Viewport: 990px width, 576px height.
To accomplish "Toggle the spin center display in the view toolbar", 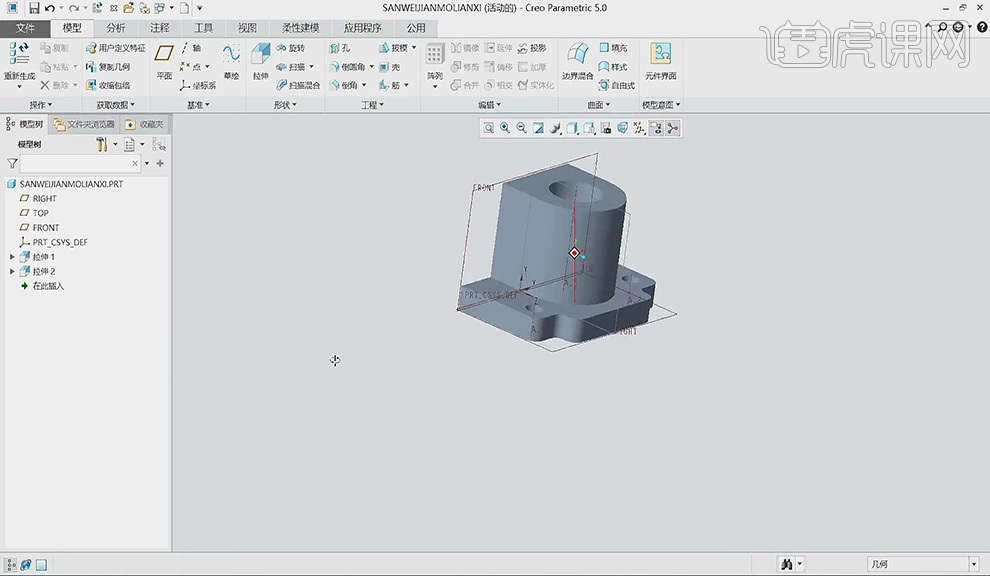I will point(672,128).
